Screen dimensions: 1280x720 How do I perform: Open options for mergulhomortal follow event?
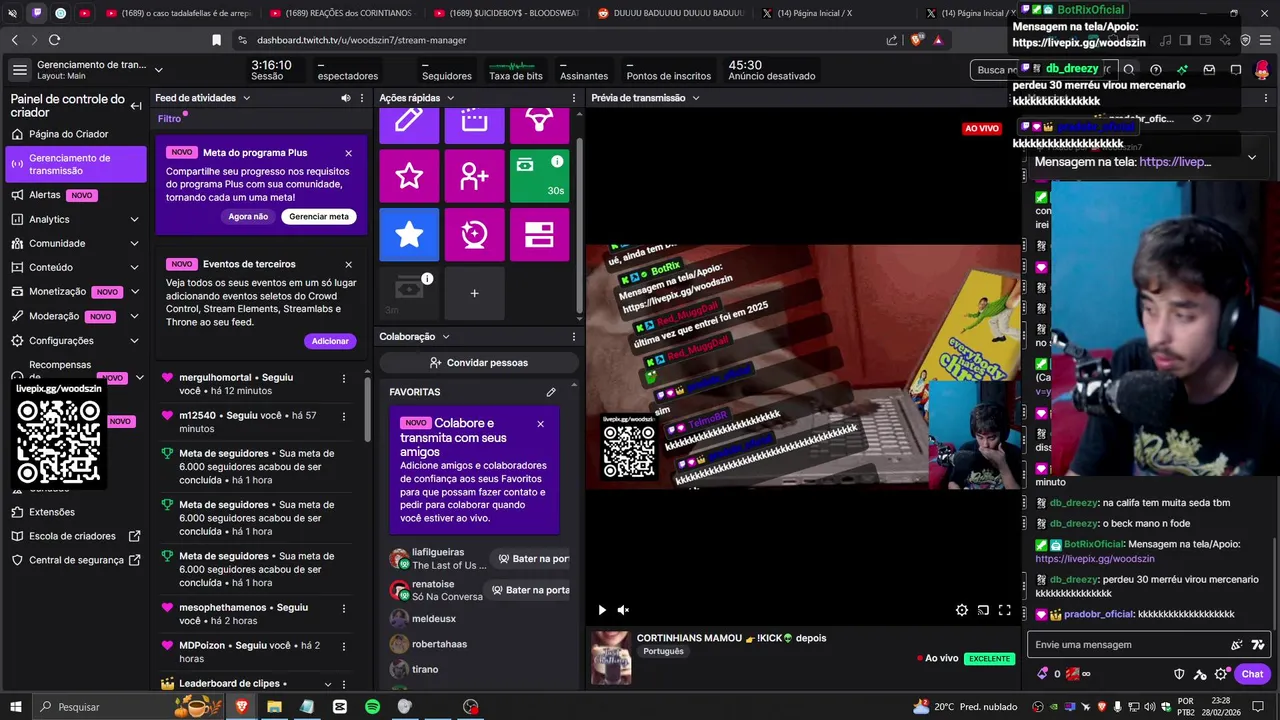[x=344, y=379]
